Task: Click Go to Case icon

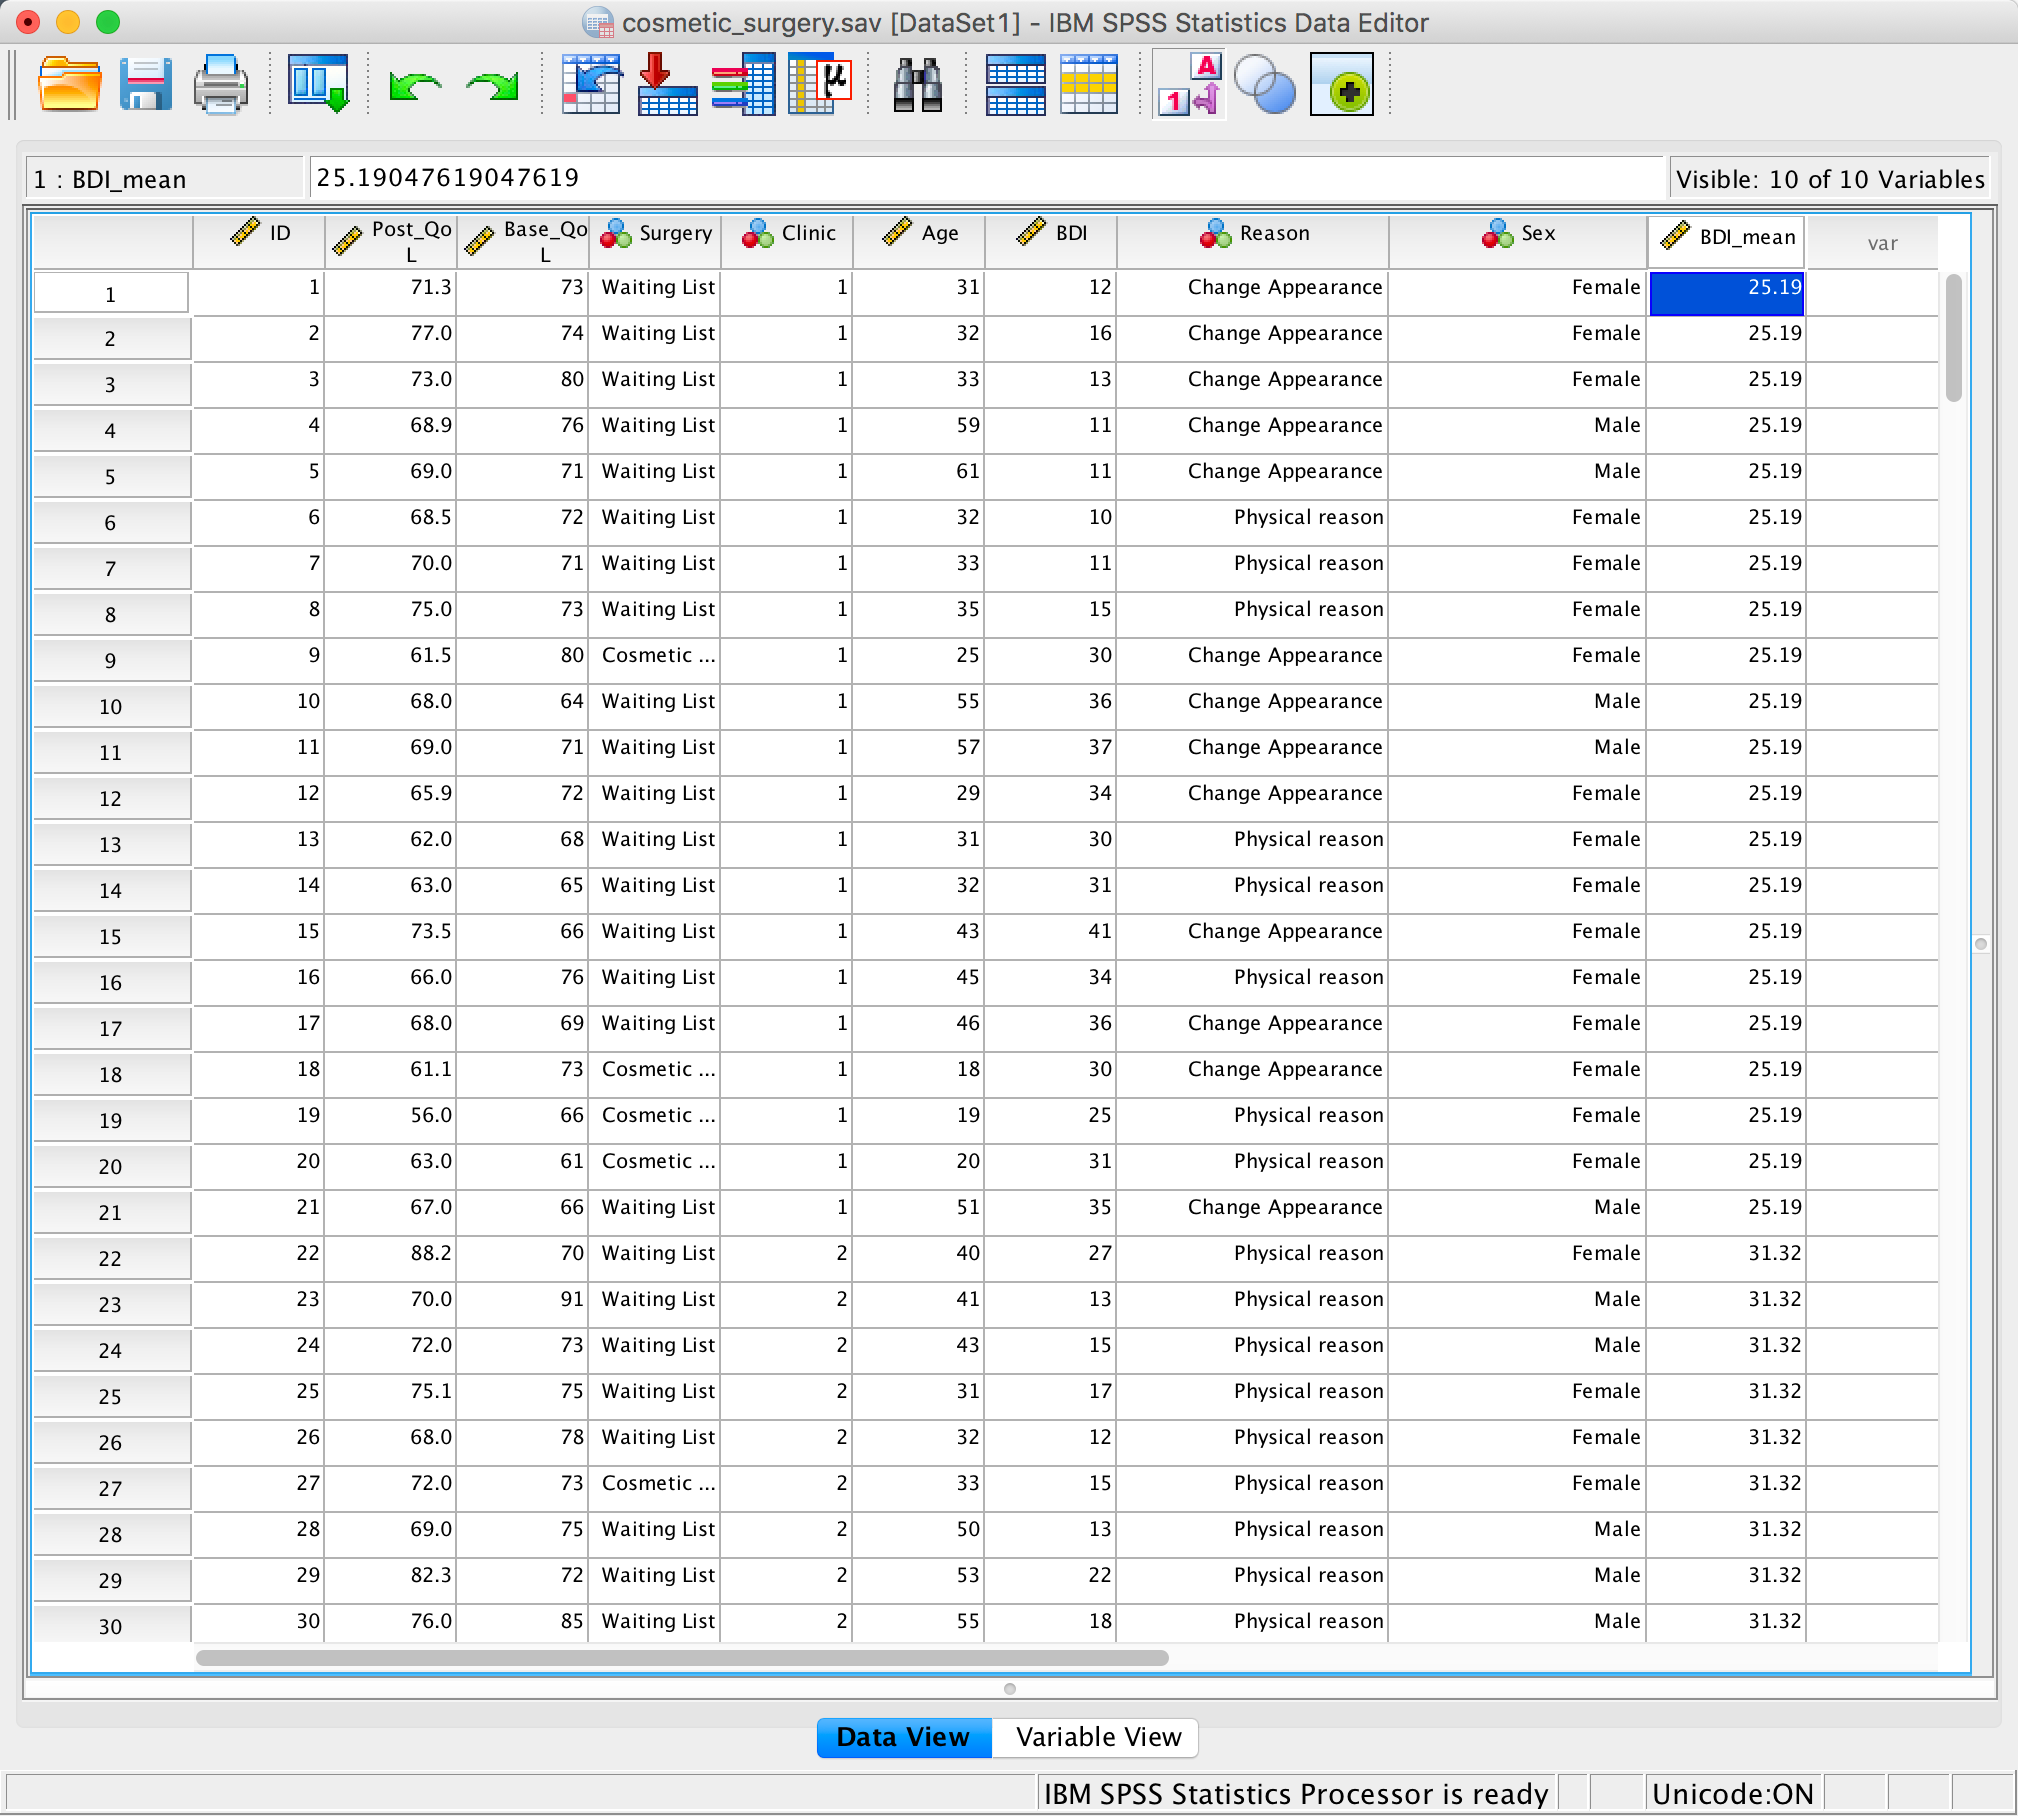Action: coord(591,85)
